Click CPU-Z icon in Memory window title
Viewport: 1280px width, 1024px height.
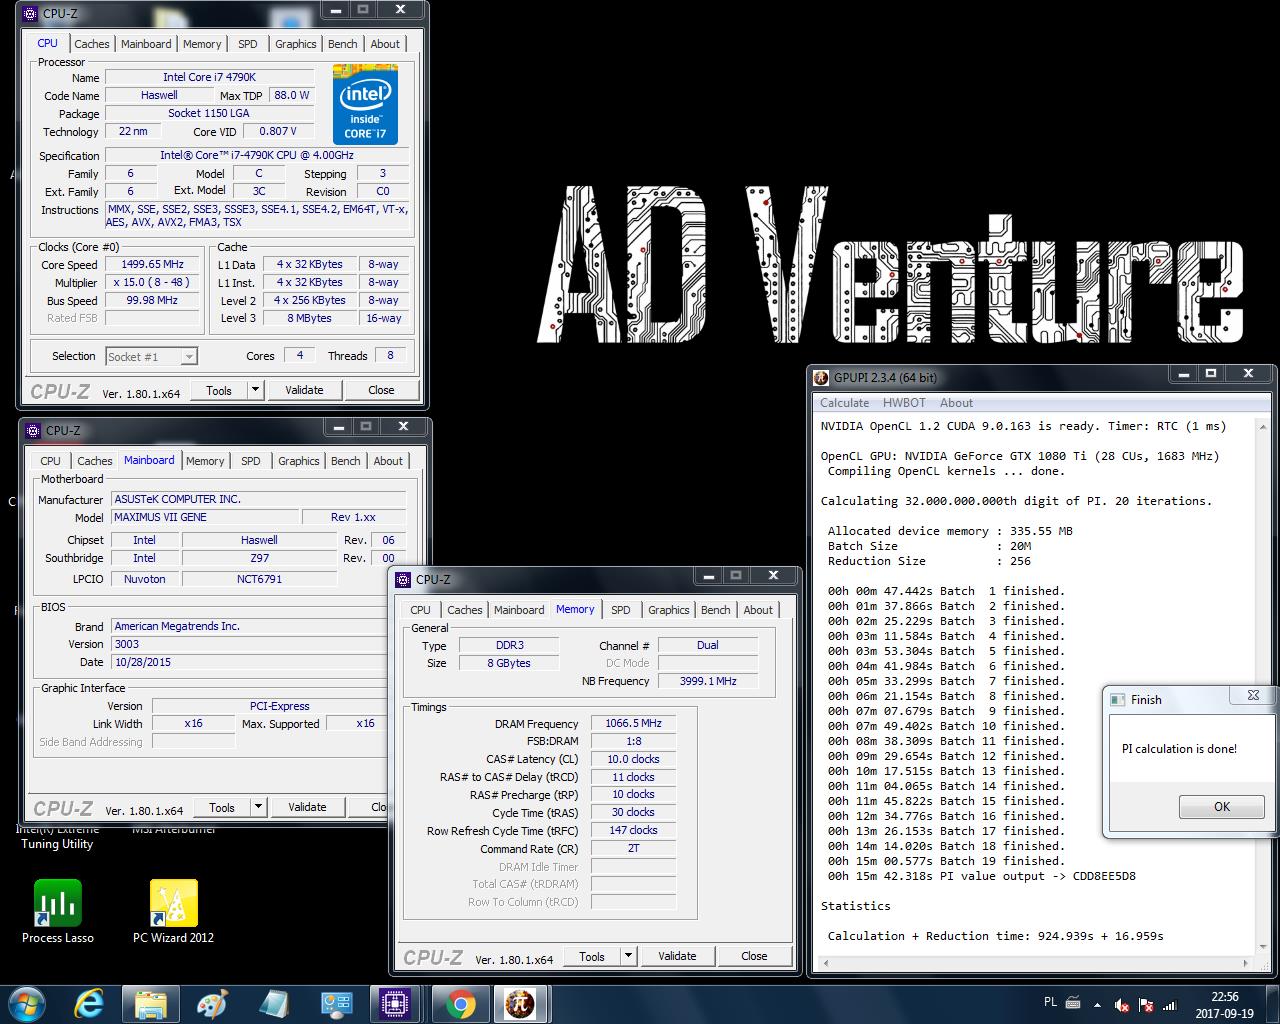coord(404,579)
